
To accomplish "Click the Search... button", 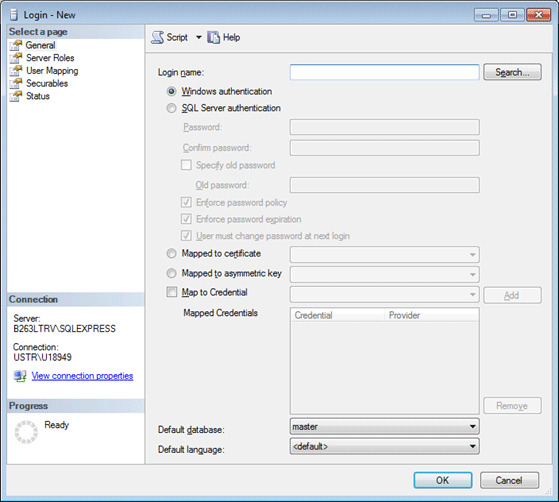I will coord(512,72).
